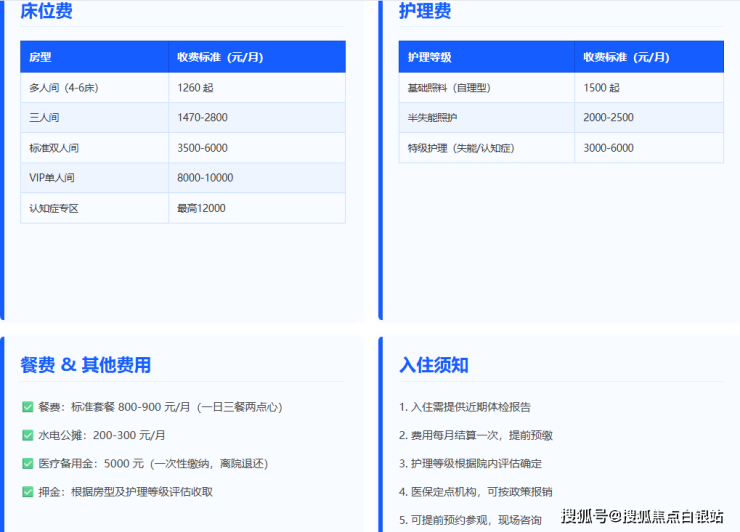Screen dimensions: 740x532
Task: Click the 1470-2800 price cell
Action: click(257, 118)
